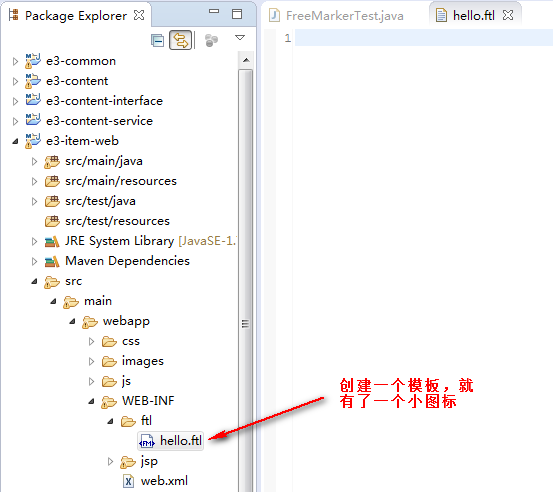Image resolution: width=553 pixels, height=492 pixels.
Task: Collapse the src folder
Action: pos(34,281)
